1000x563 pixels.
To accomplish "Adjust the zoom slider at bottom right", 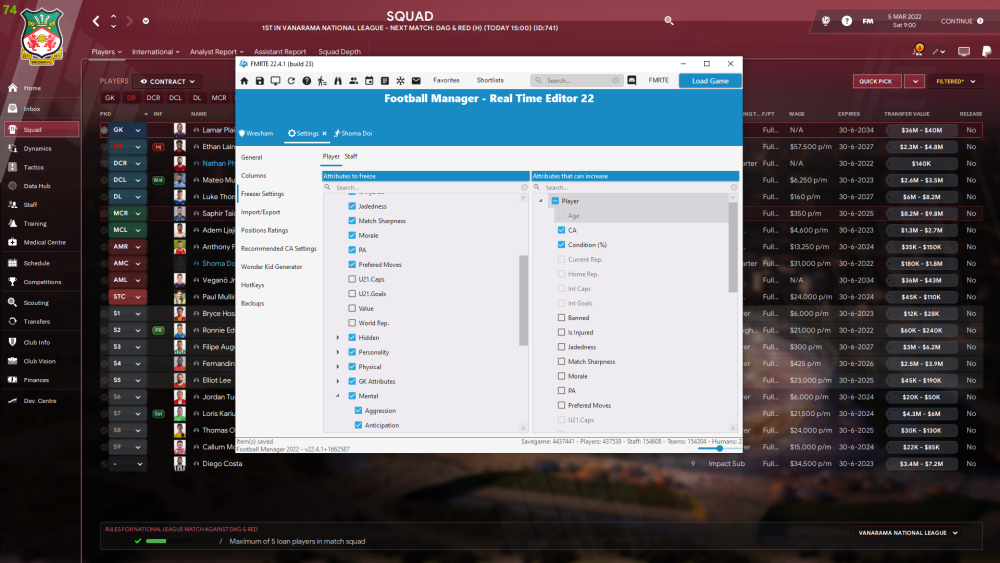I will tap(719, 448).
